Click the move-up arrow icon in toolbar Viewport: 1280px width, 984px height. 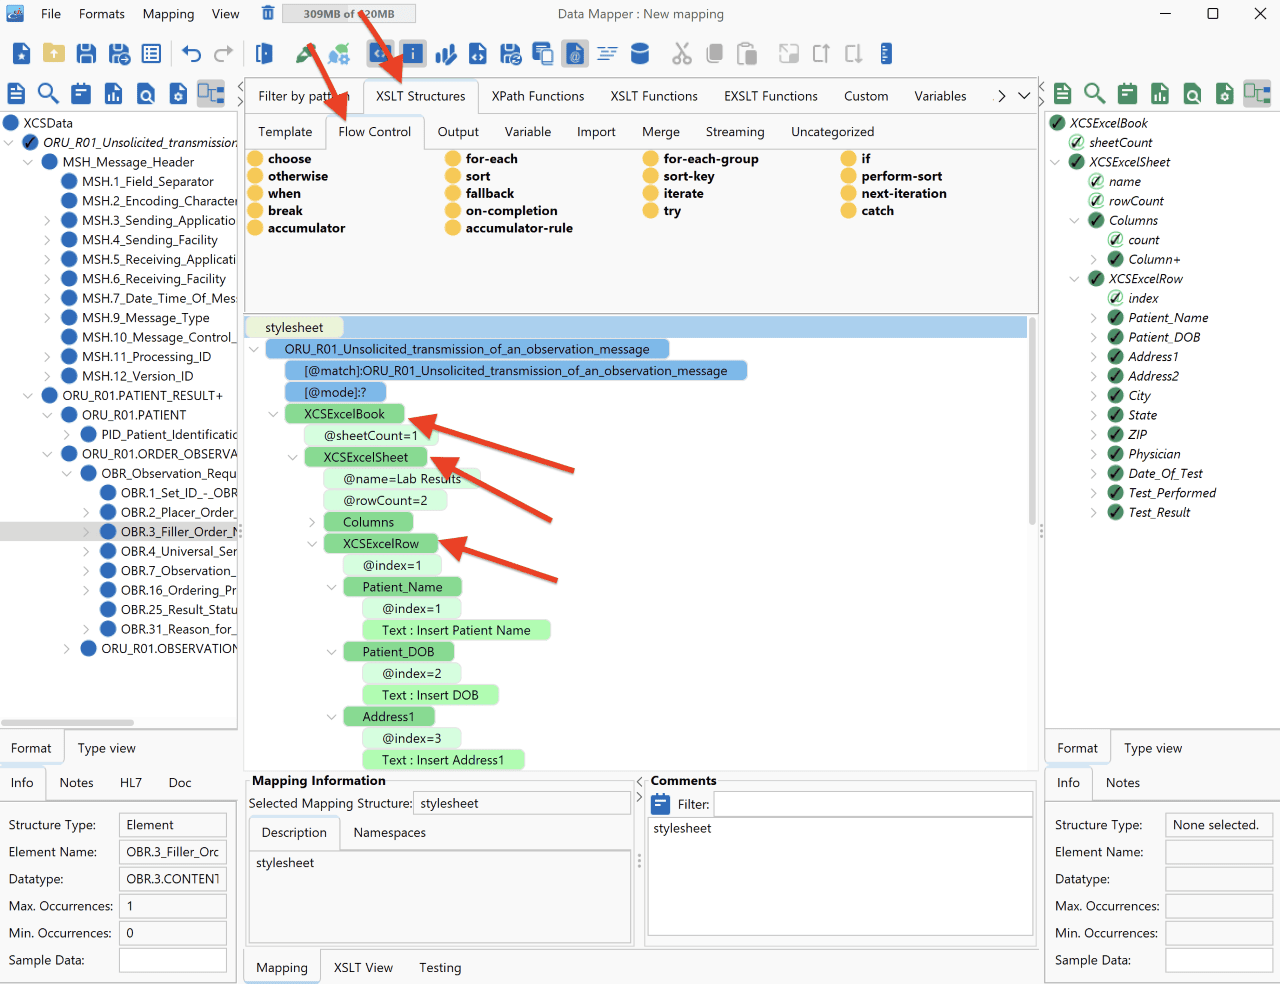coord(821,54)
